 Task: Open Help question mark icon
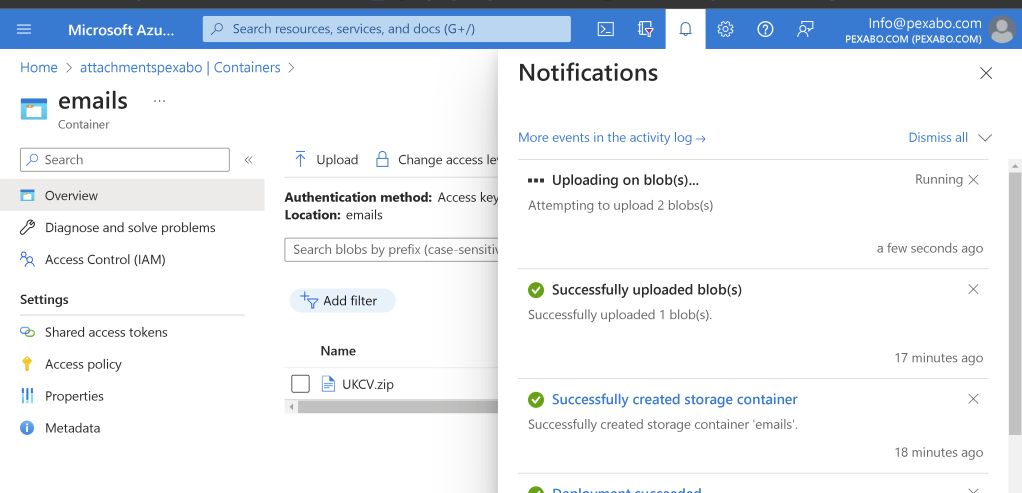(x=765, y=29)
